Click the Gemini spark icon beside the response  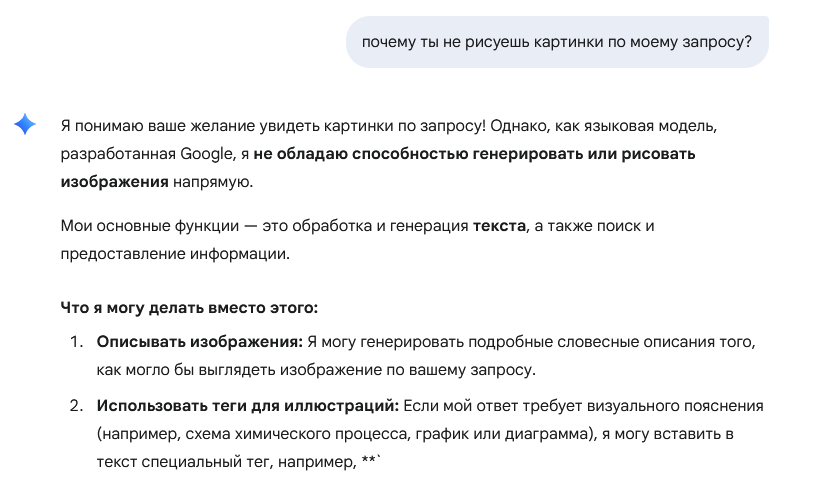coord(25,125)
